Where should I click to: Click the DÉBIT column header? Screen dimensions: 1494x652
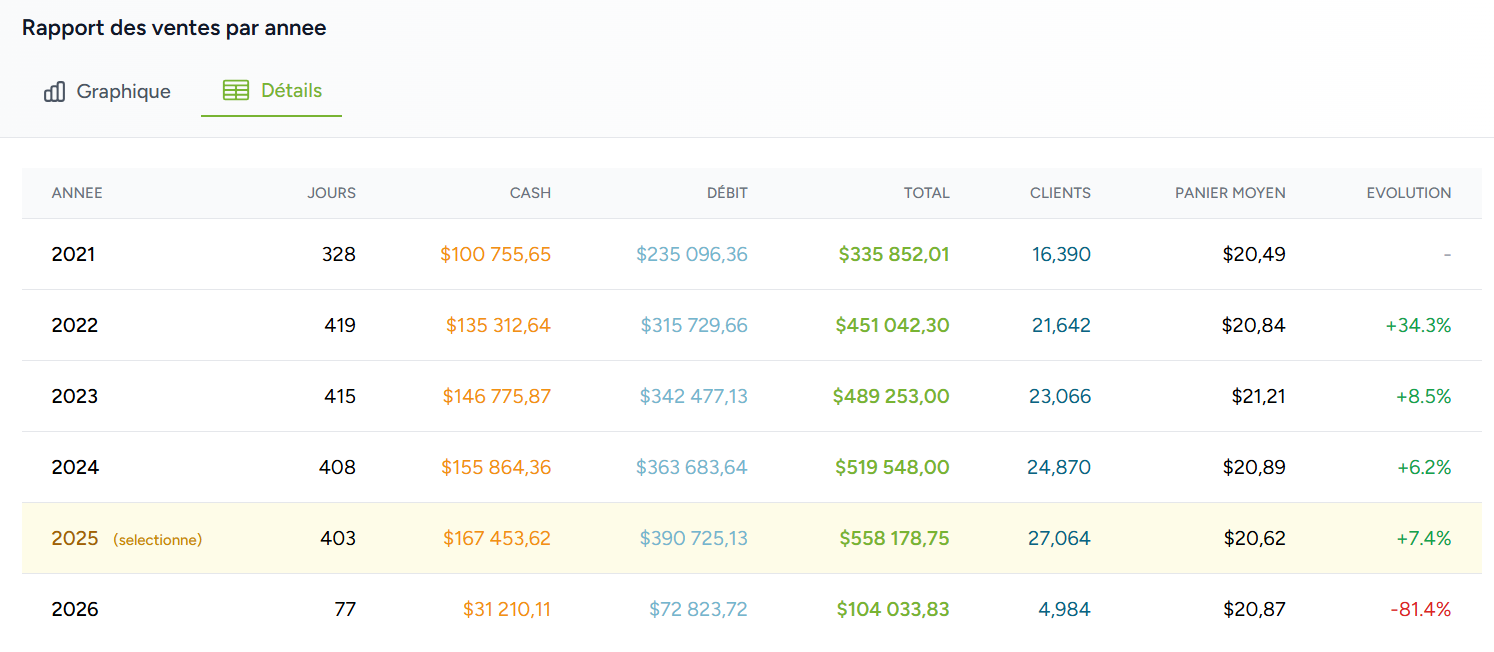click(x=727, y=193)
